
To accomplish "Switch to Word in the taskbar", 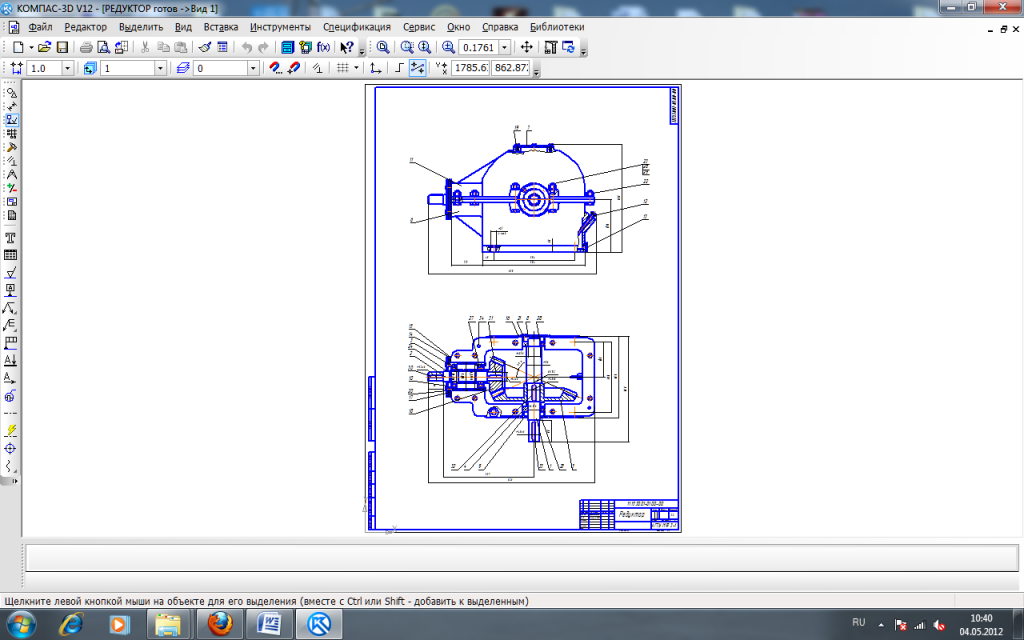I will click(x=269, y=624).
